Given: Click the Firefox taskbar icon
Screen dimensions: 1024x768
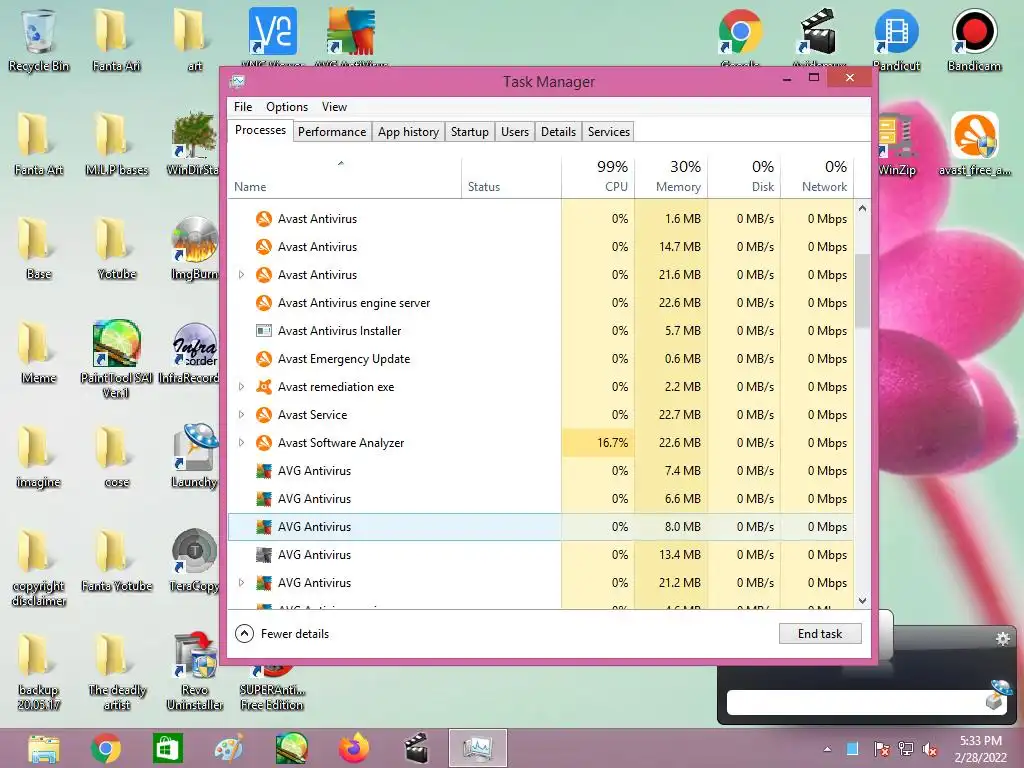Looking at the screenshot, I should click(x=353, y=748).
